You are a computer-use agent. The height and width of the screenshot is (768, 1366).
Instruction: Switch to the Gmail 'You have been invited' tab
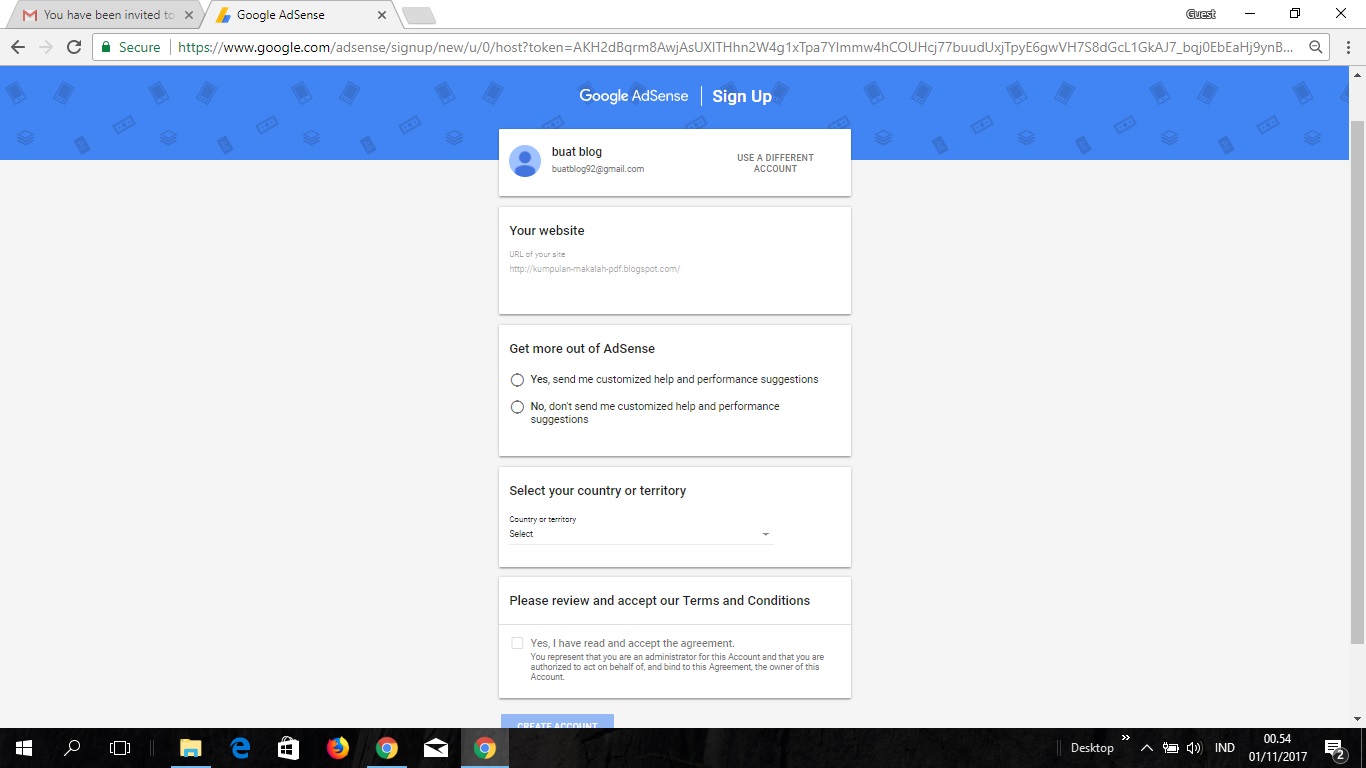(x=103, y=15)
